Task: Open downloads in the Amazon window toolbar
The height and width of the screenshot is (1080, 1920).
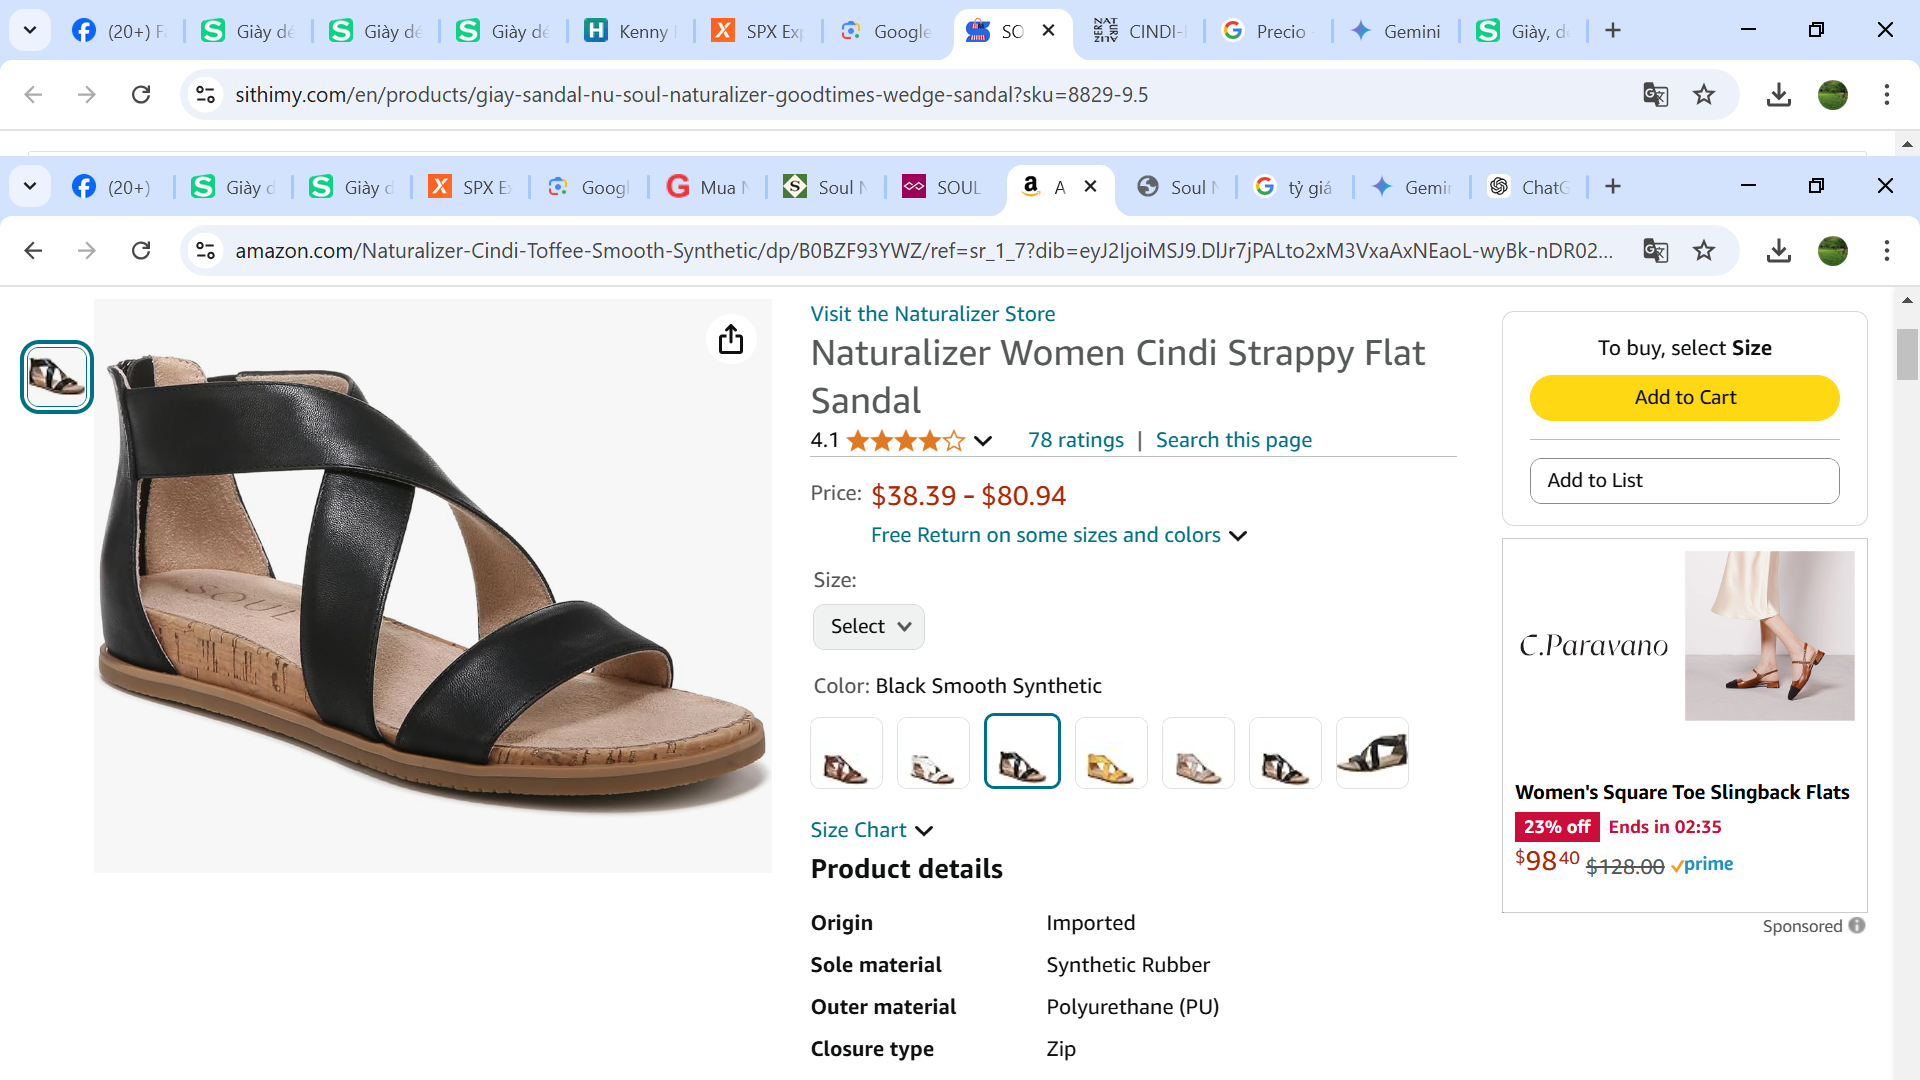Action: 1778,250
